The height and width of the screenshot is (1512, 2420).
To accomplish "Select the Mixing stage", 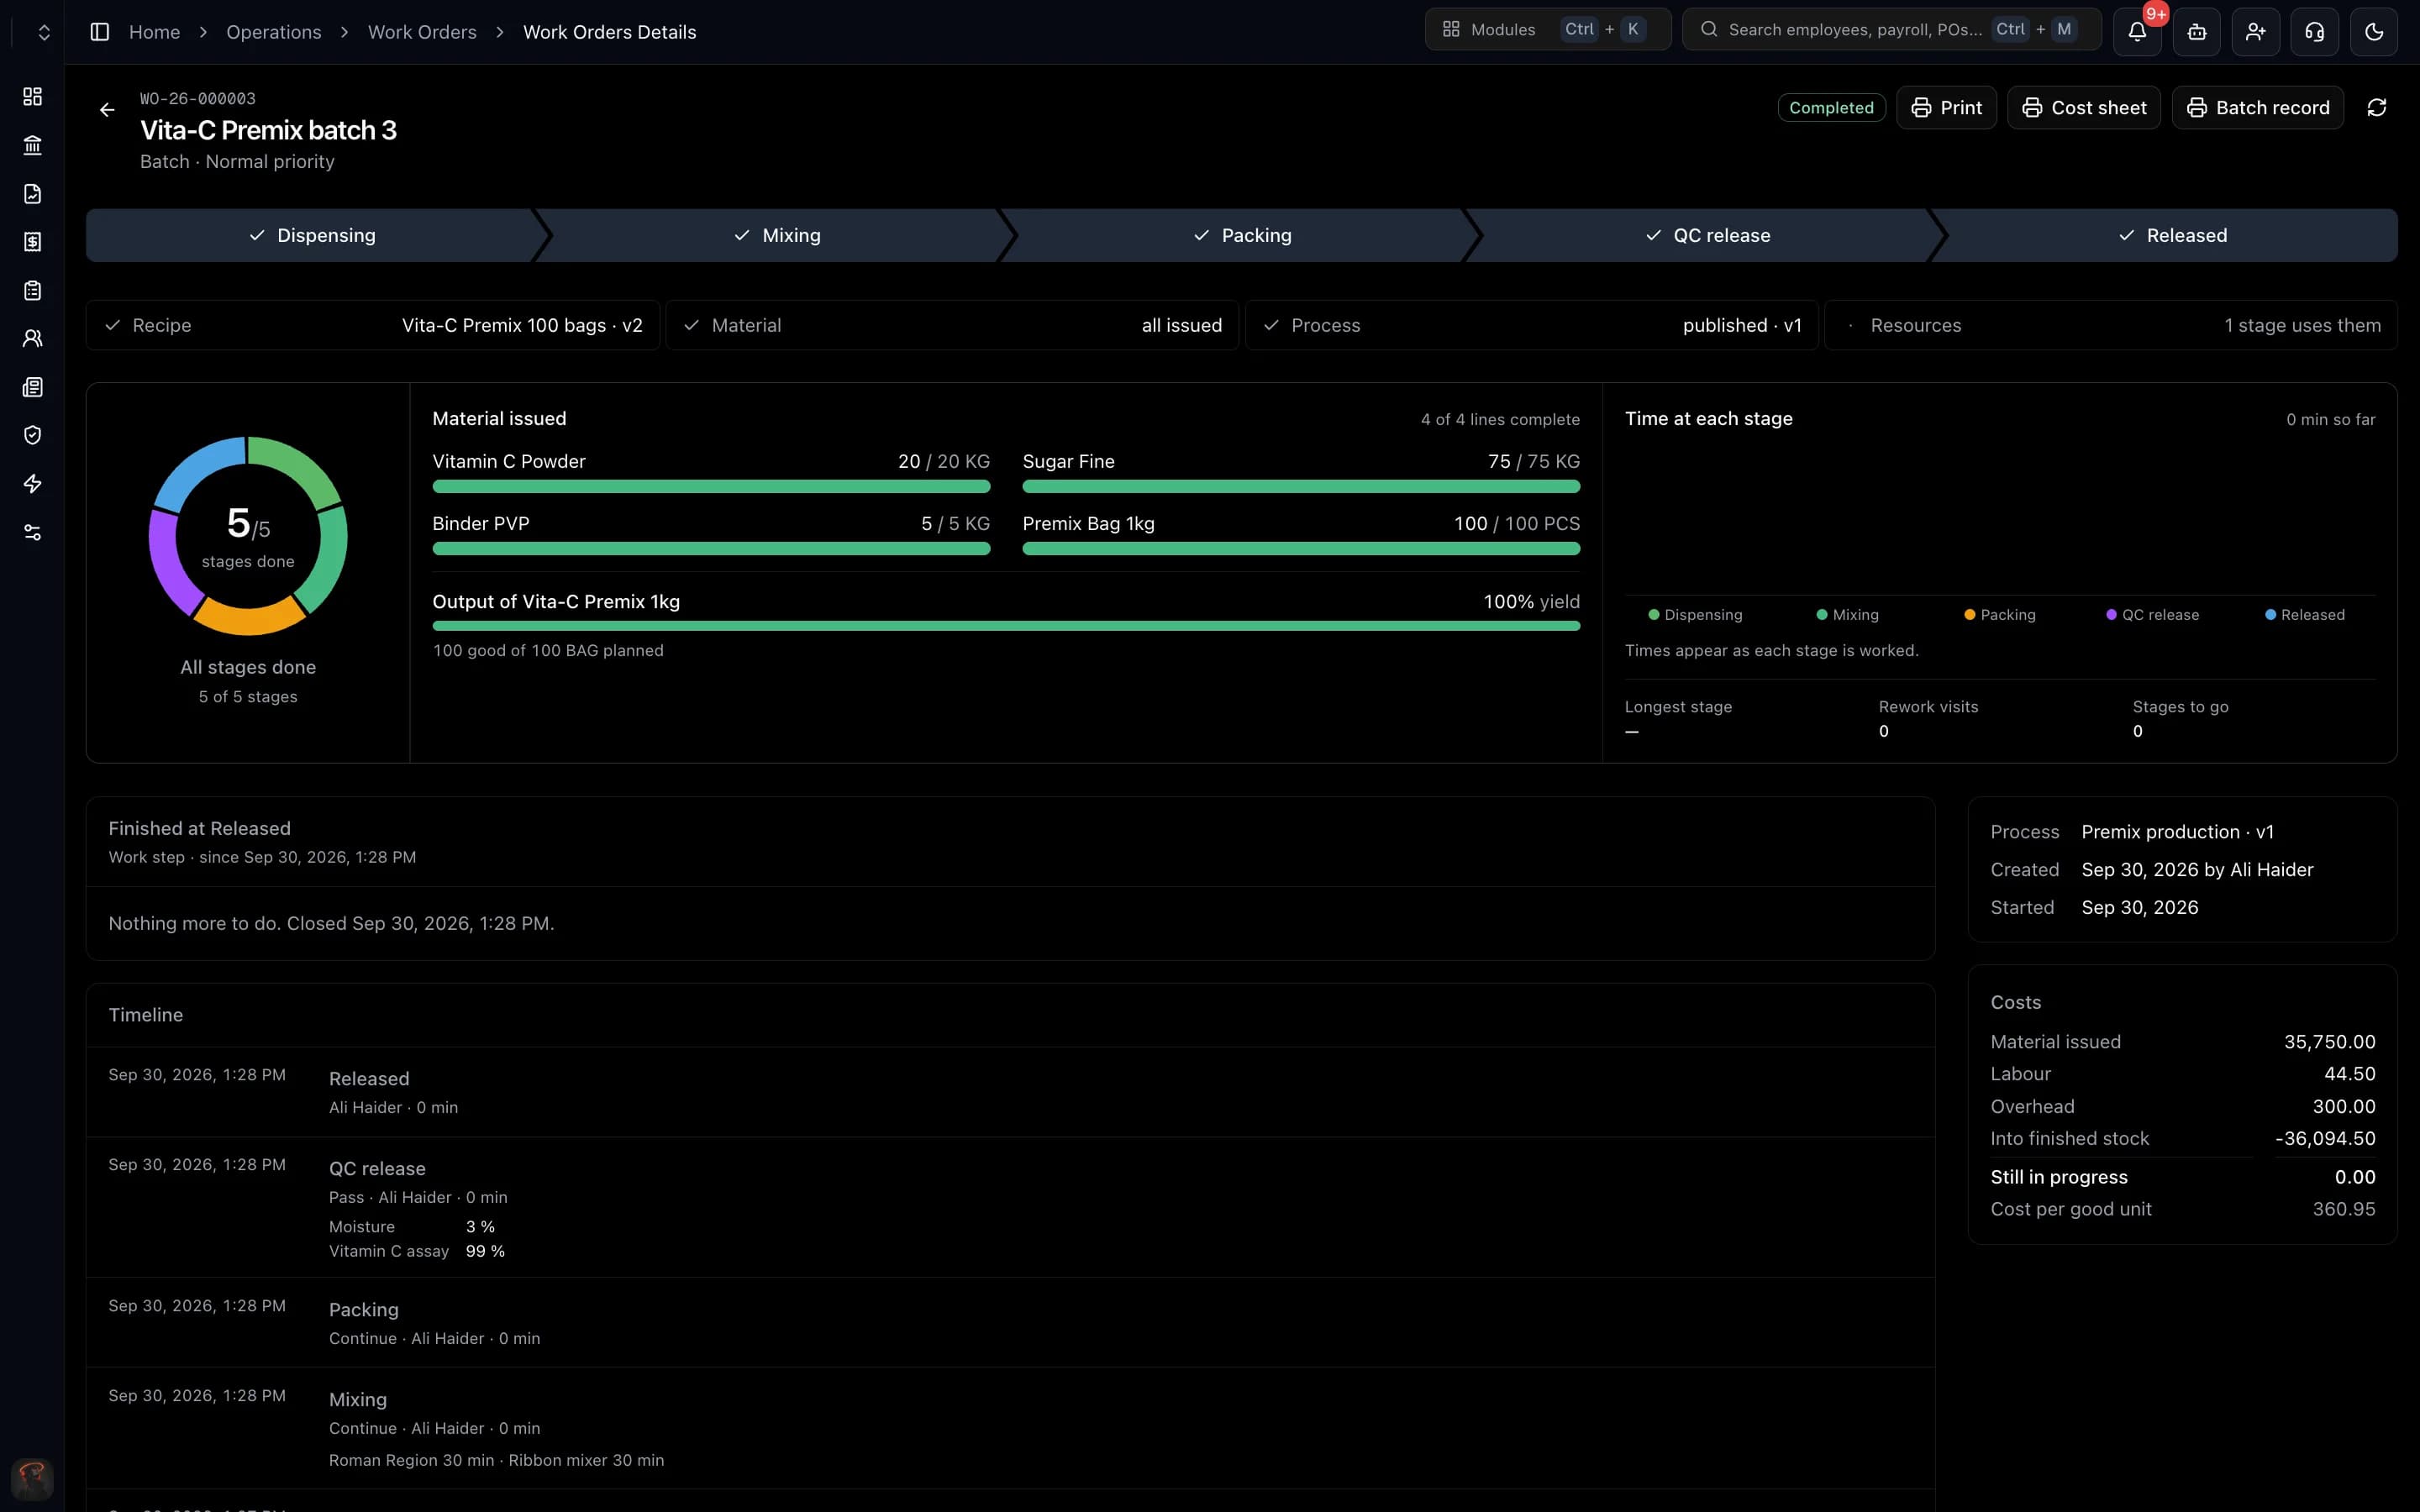I will coord(777,235).
